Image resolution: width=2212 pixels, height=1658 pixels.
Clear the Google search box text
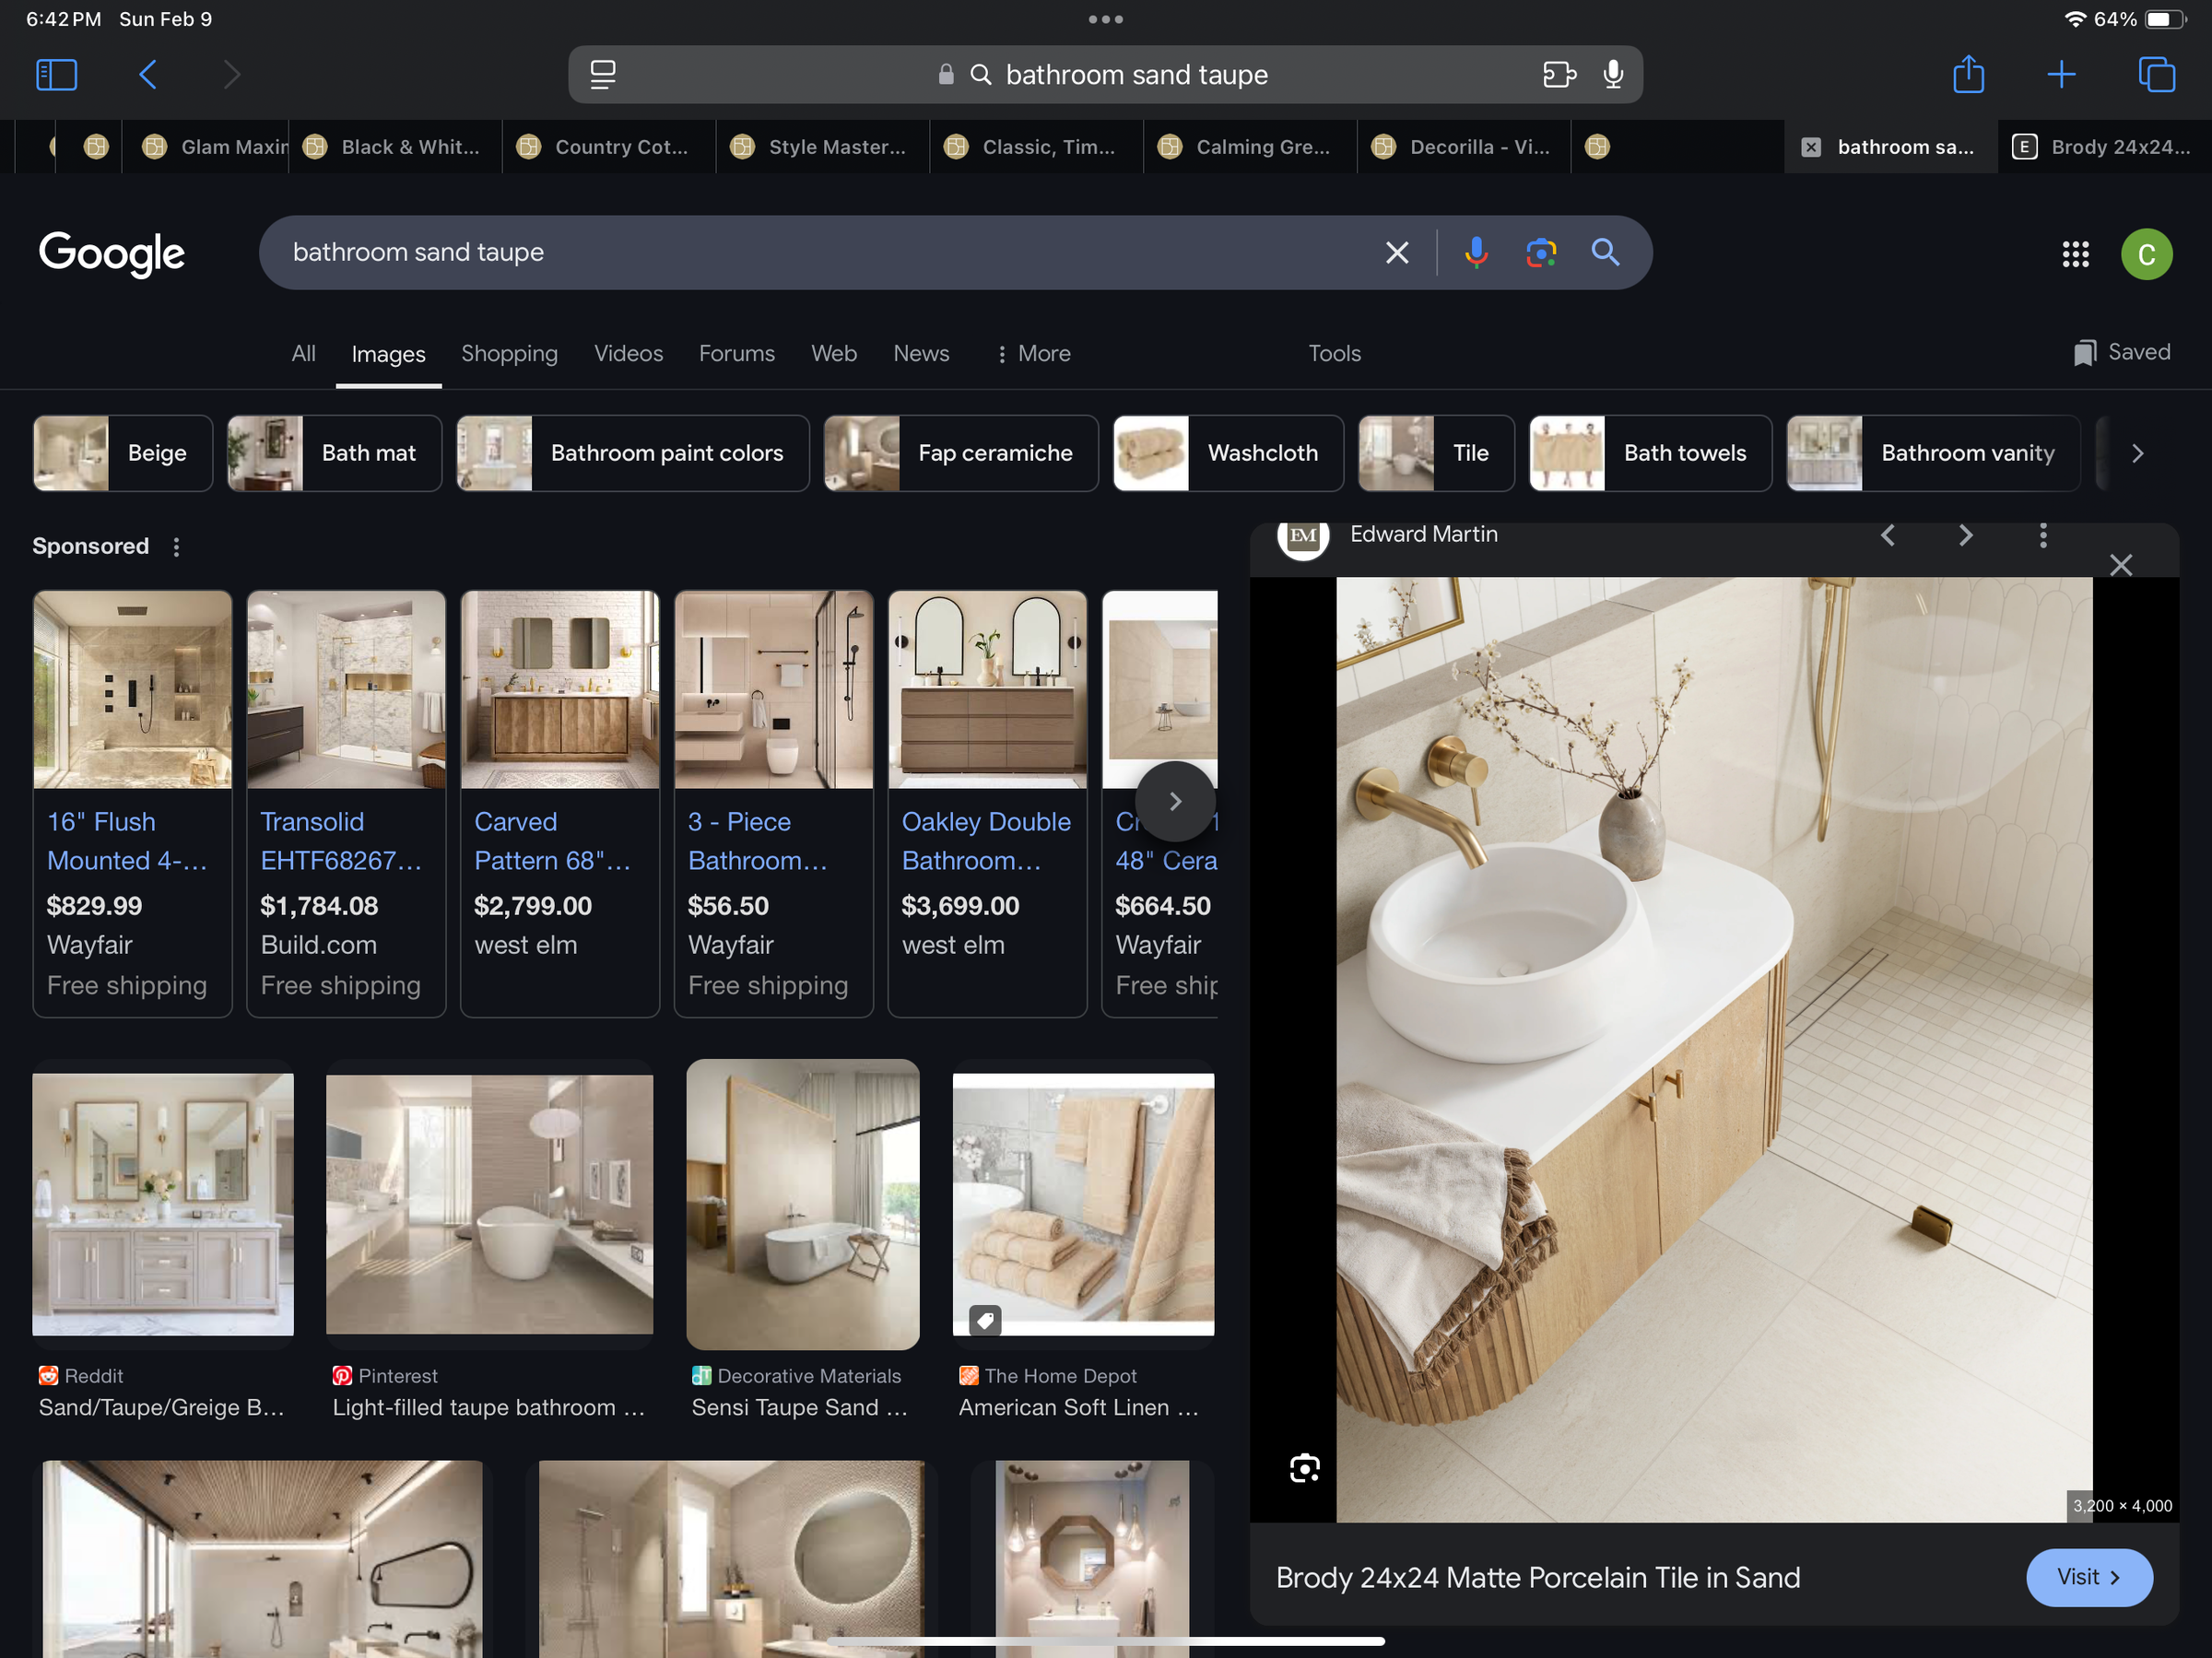coord(1397,252)
